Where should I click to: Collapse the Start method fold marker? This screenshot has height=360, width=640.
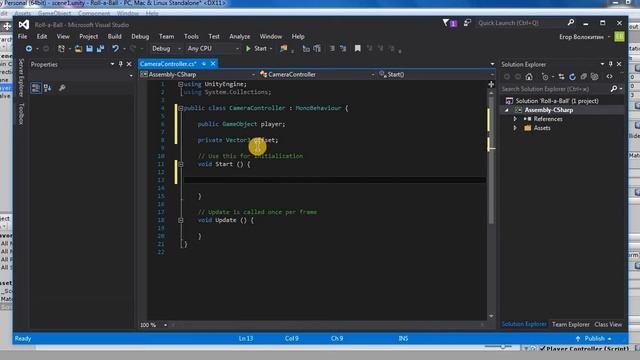180,164
